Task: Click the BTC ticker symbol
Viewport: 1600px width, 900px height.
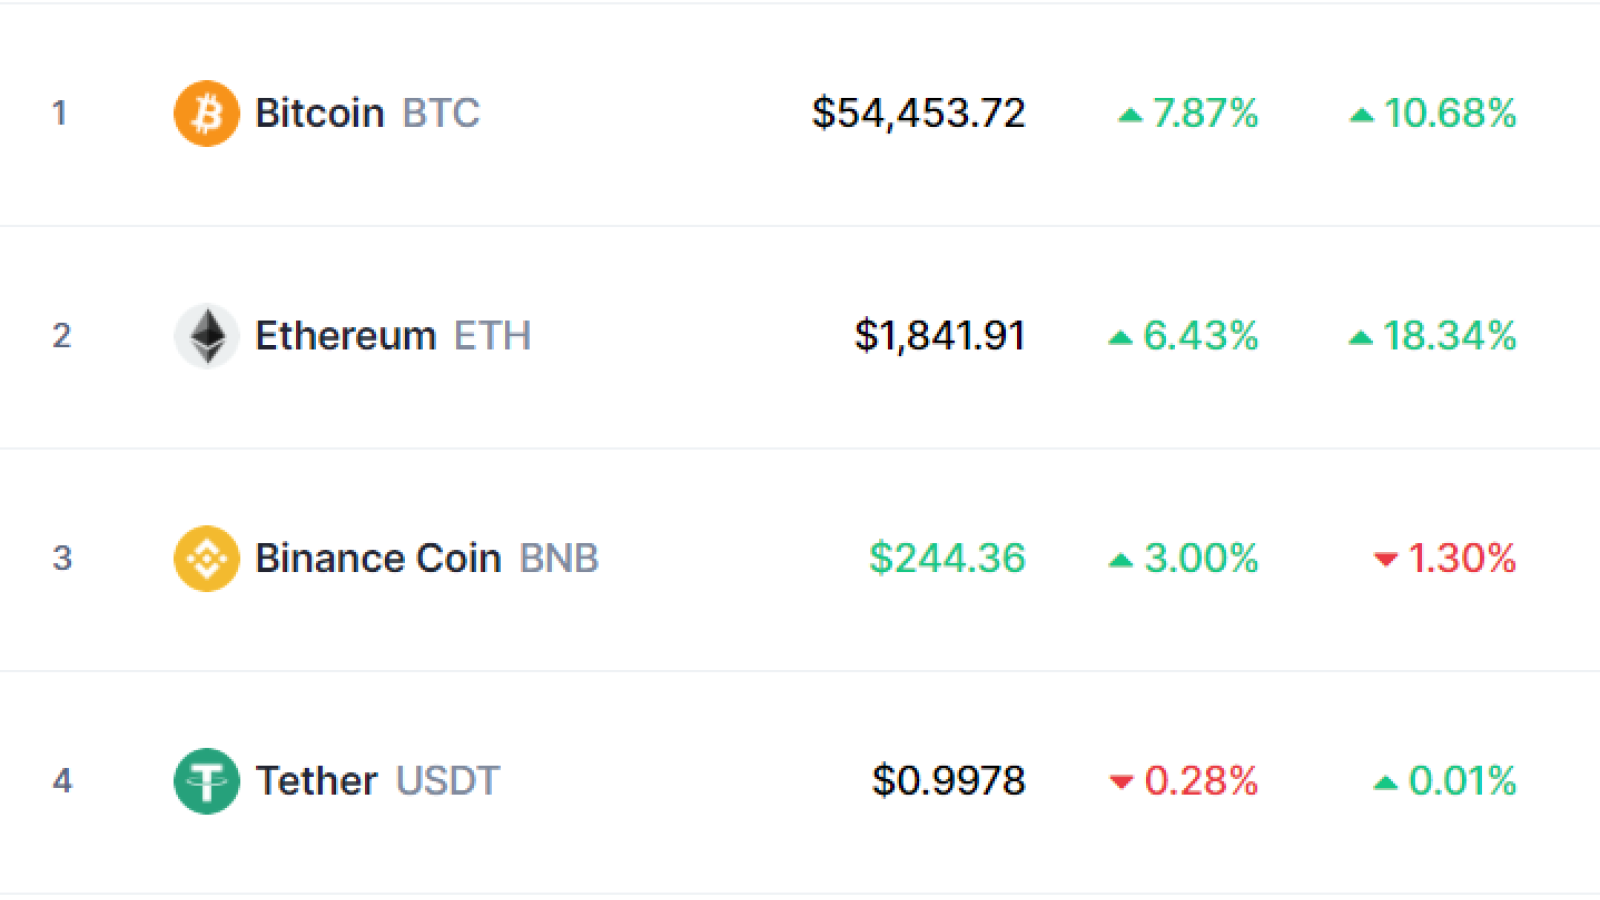Action: [441, 113]
